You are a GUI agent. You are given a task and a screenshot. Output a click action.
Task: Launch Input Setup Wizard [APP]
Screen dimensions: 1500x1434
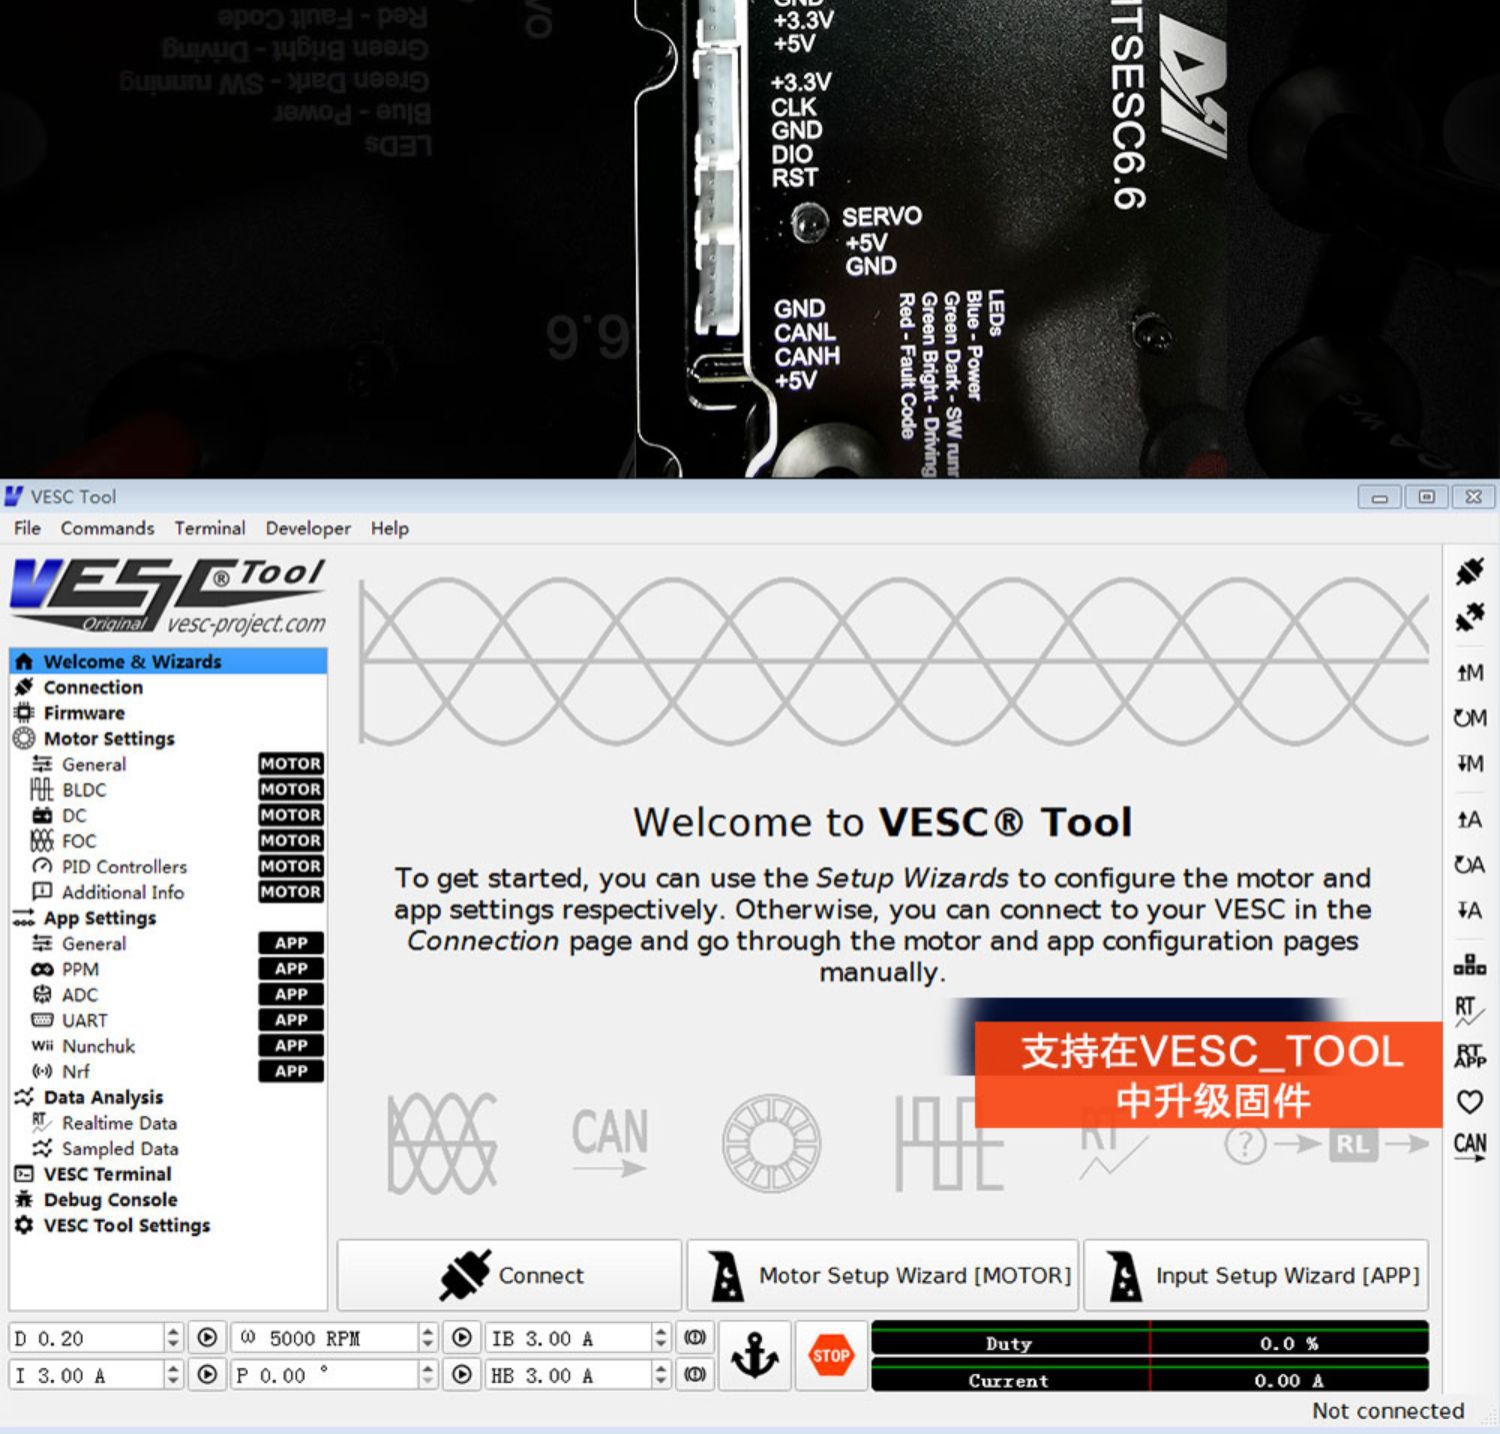click(x=1256, y=1275)
